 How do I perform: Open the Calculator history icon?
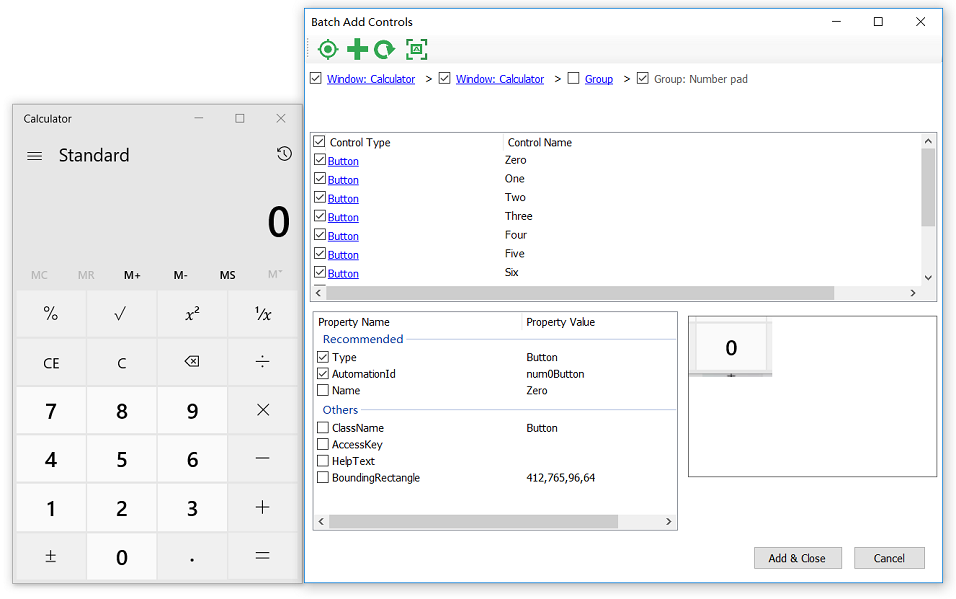284,154
